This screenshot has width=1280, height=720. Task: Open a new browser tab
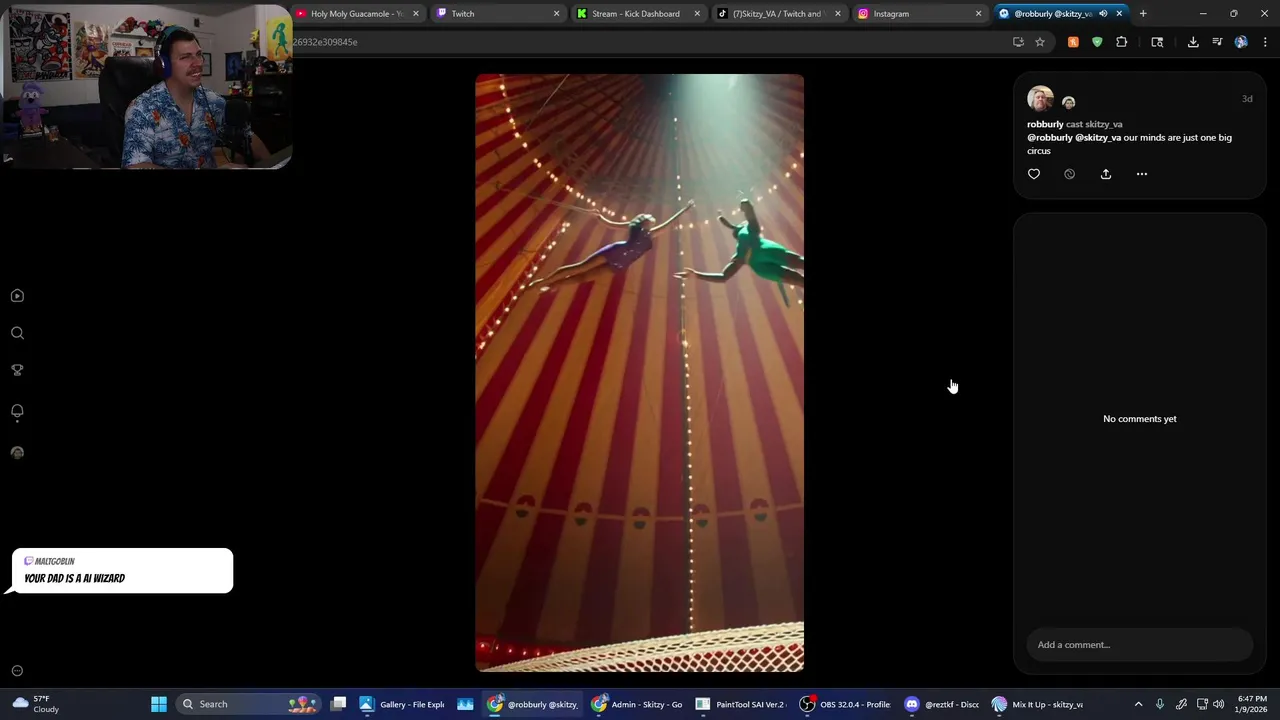click(1143, 14)
